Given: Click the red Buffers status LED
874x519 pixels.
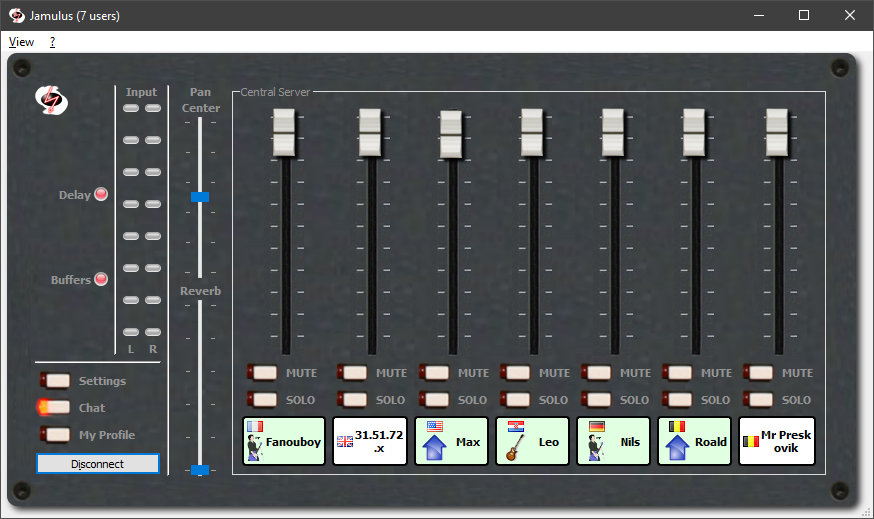Looking at the screenshot, I should 101,279.
